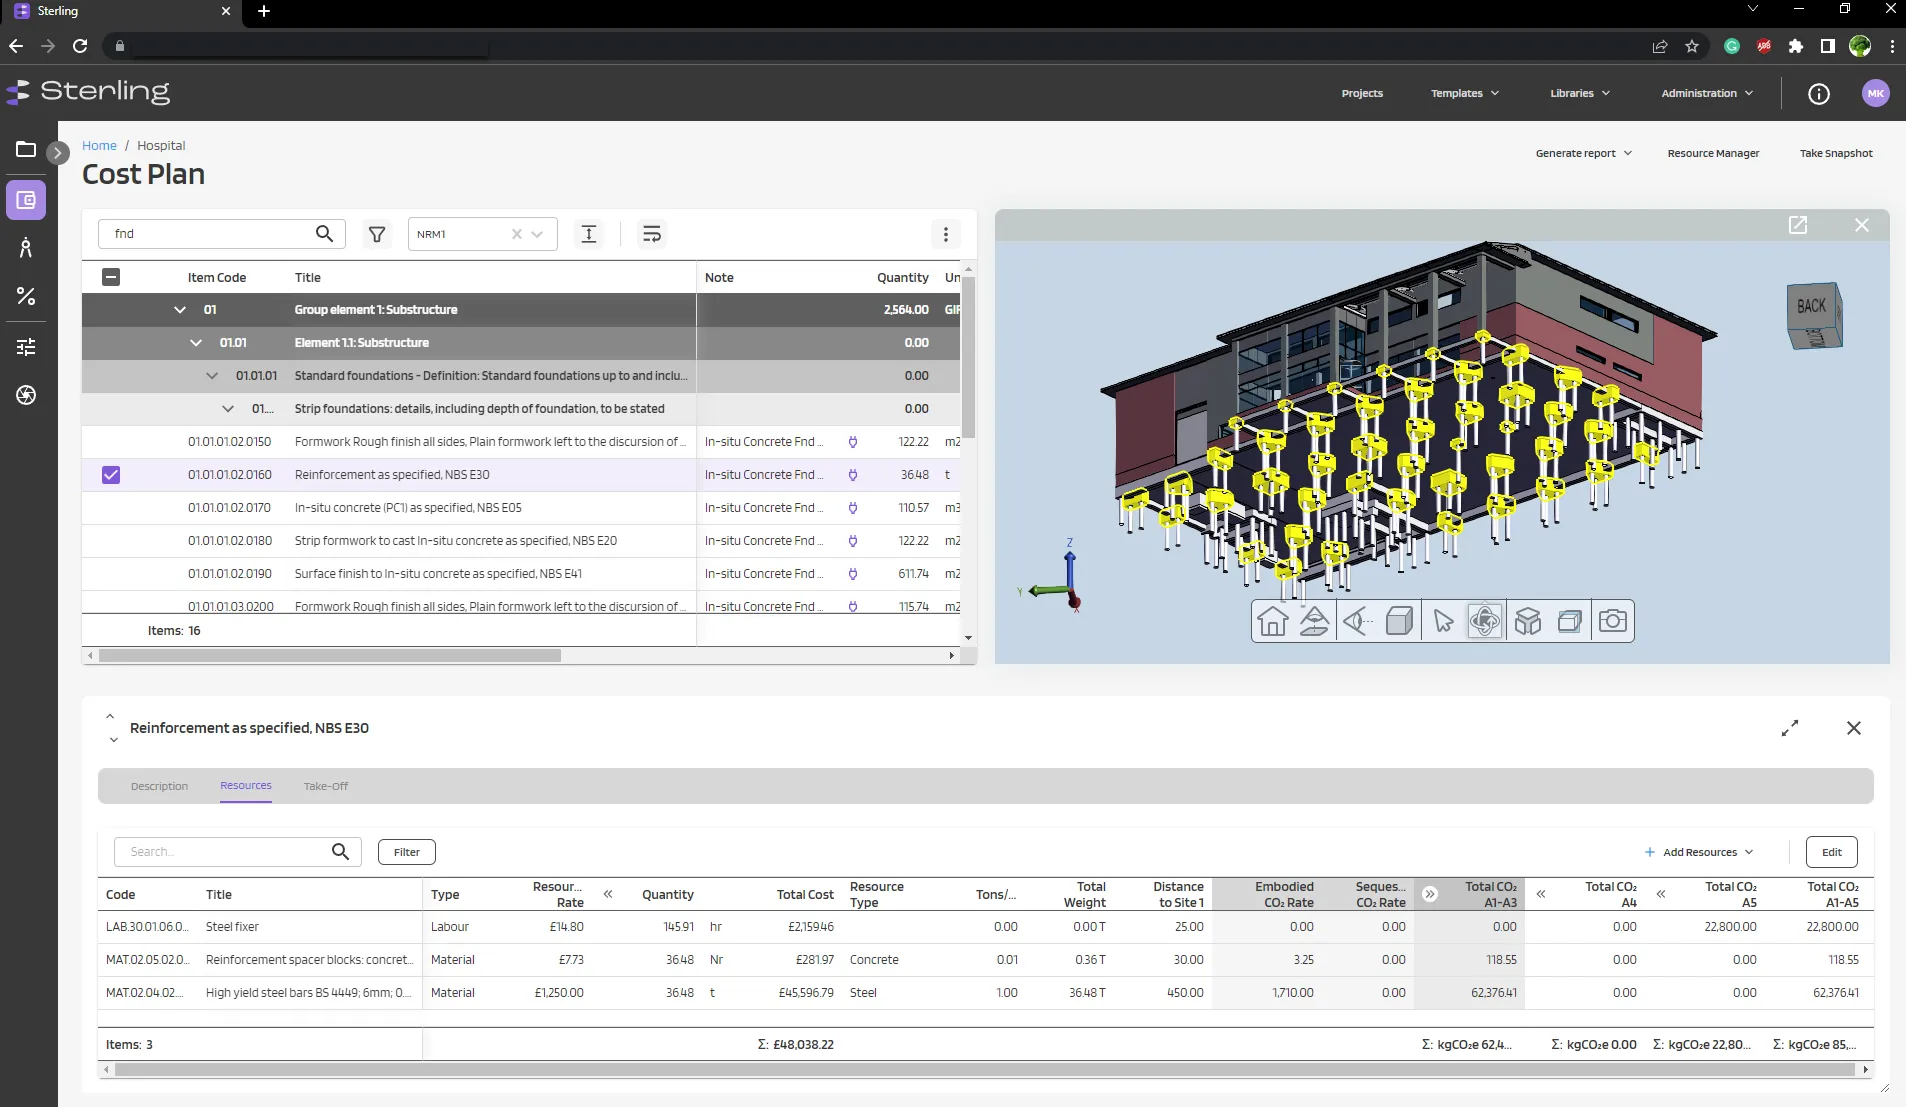Click the orbit tool in viewer toolbar

[1485, 621]
